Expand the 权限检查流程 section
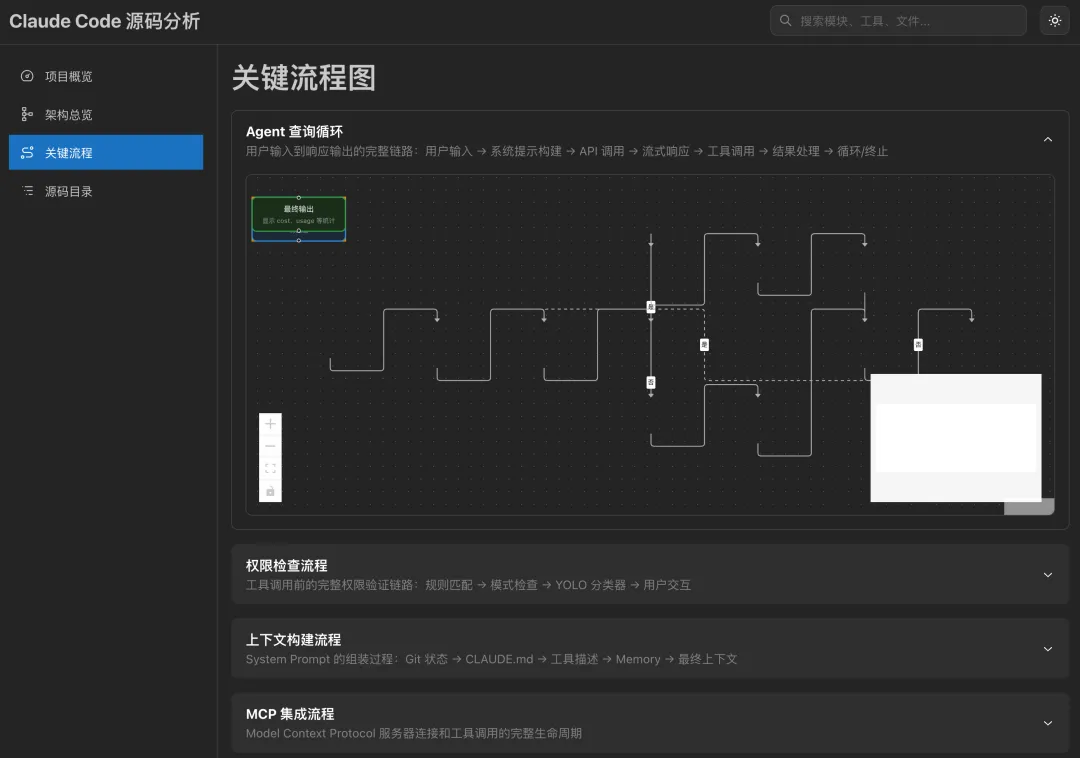The image size is (1080, 758). click(x=1047, y=574)
